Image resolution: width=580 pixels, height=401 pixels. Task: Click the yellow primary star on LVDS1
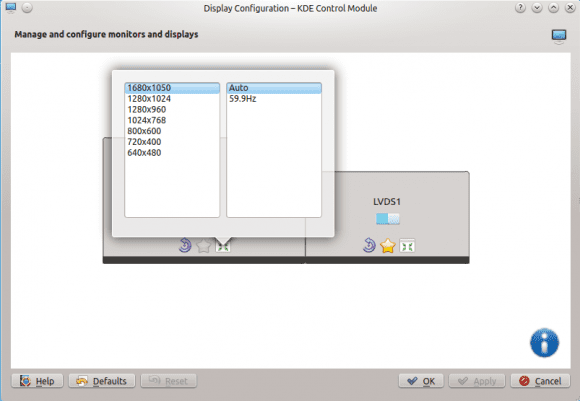tap(388, 246)
